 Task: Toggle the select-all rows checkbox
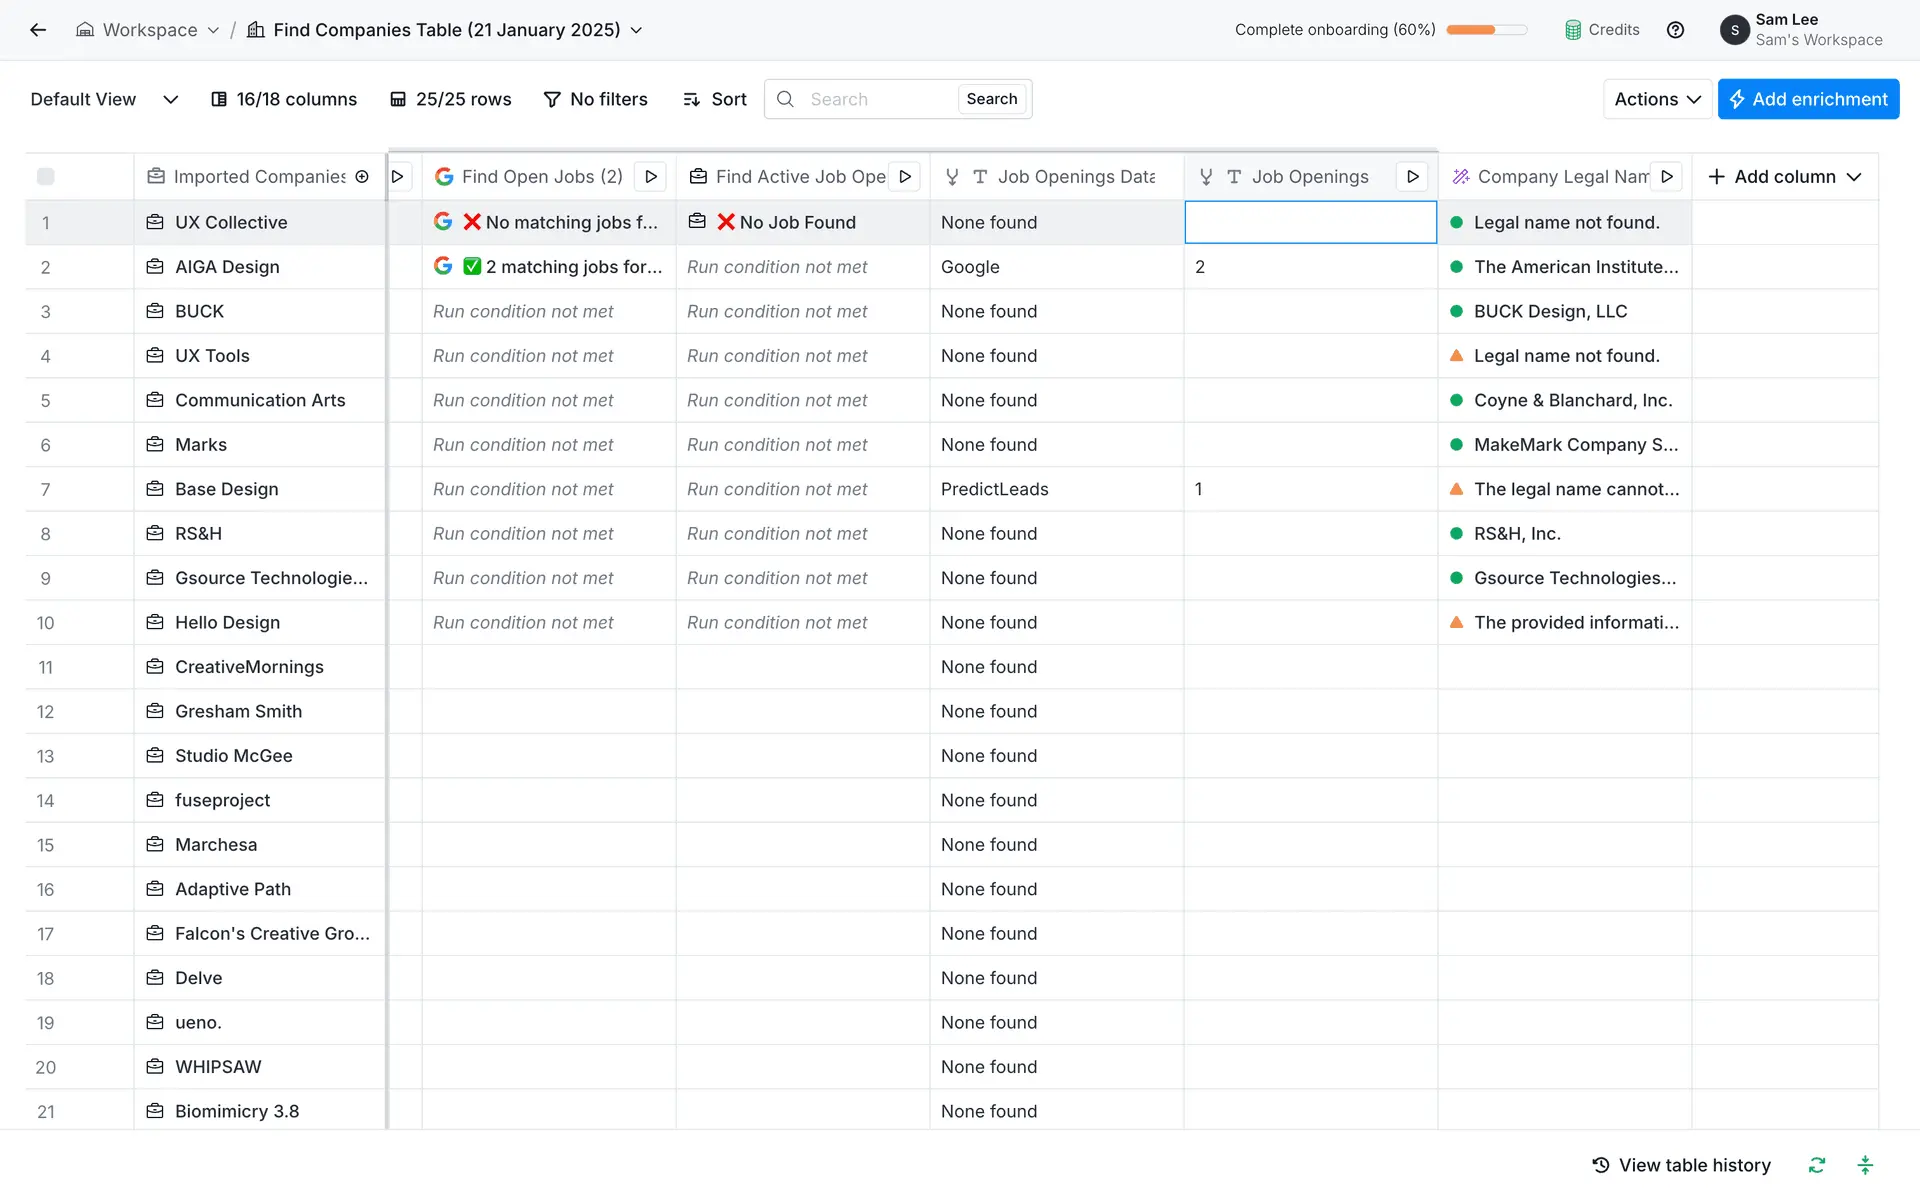click(x=46, y=177)
